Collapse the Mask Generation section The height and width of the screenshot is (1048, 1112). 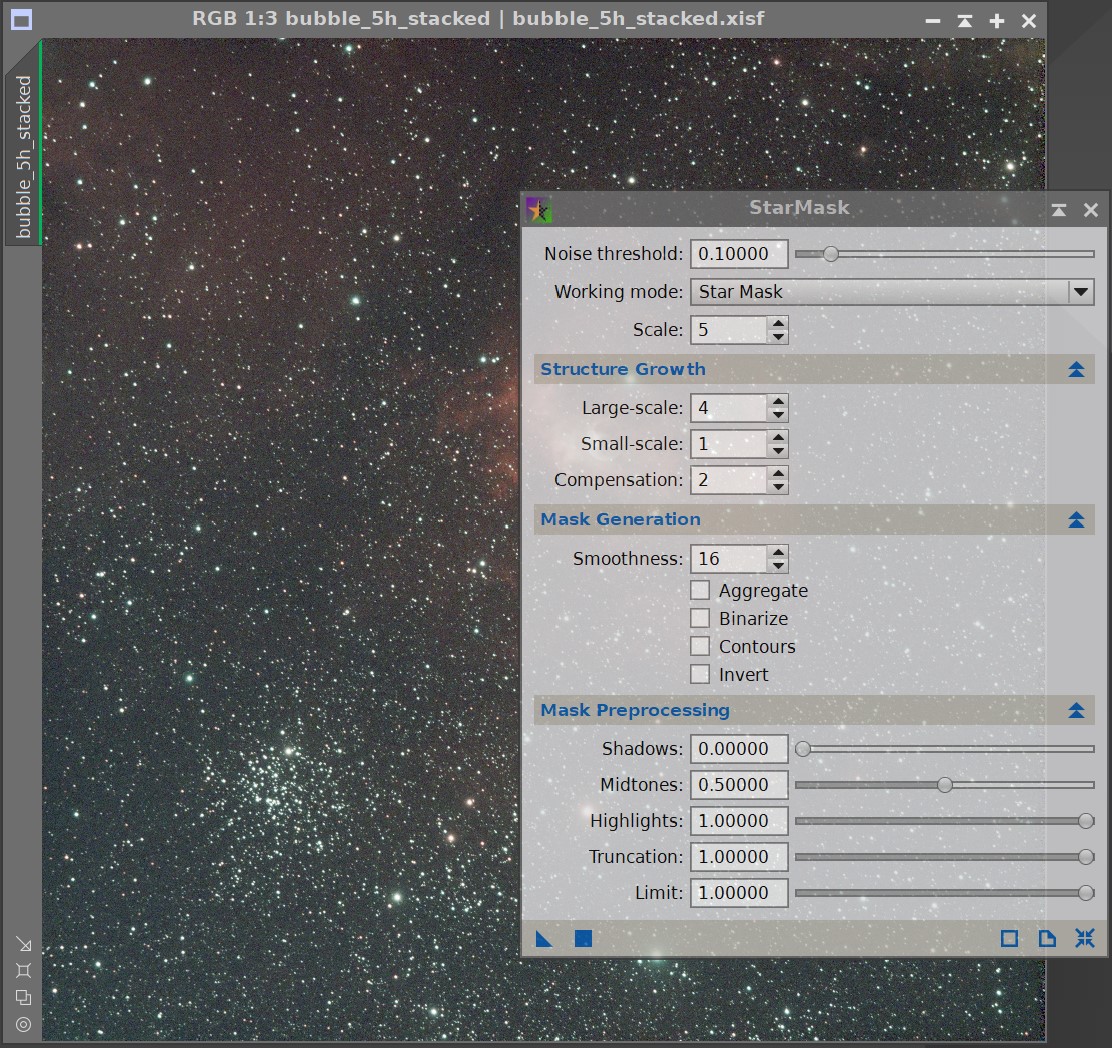point(1076,520)
